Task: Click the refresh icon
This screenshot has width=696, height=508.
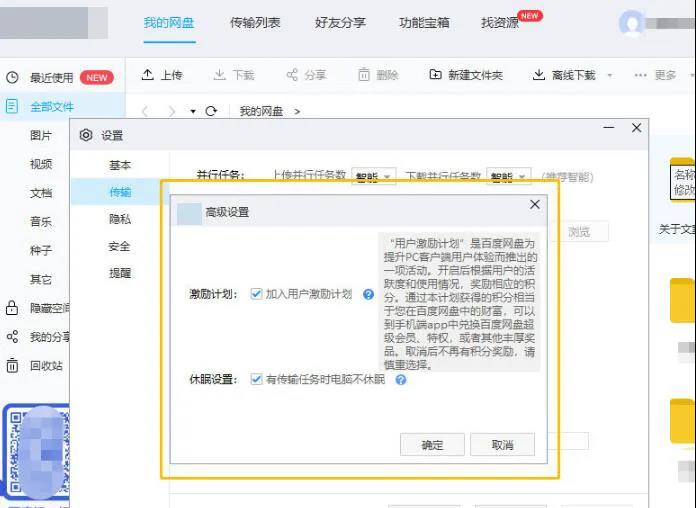Action: 211,111
